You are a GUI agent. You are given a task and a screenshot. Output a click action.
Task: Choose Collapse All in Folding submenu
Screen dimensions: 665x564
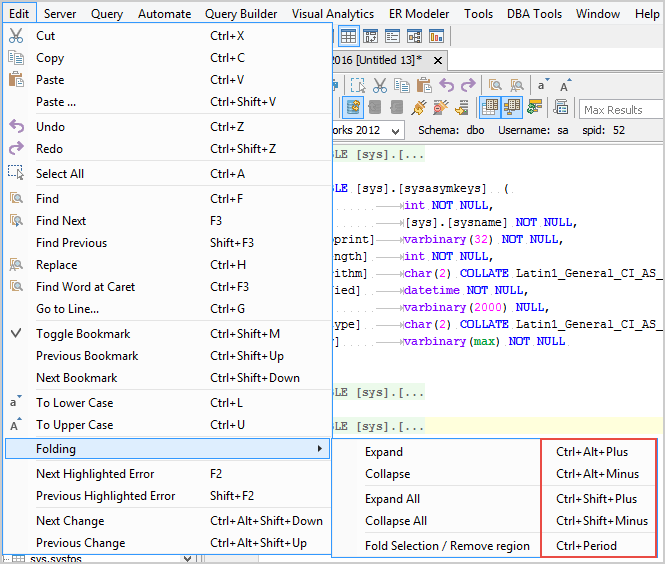[x=396, y=521]
